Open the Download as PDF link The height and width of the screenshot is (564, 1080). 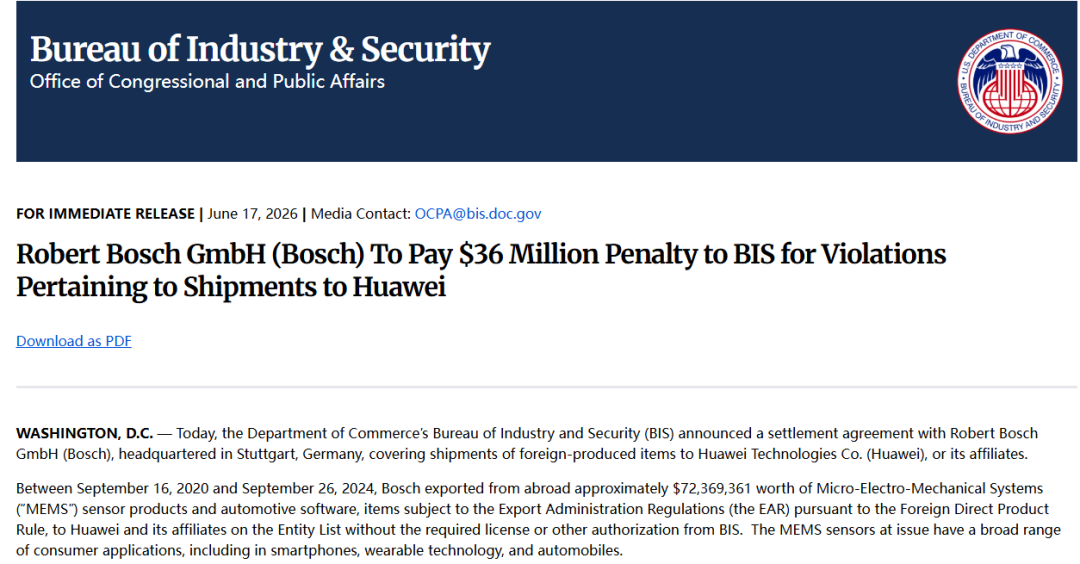coord(74,341)
